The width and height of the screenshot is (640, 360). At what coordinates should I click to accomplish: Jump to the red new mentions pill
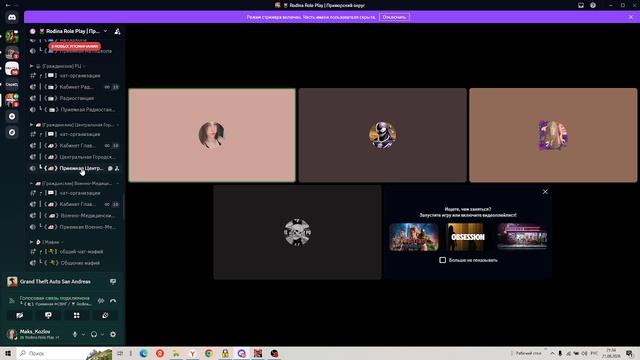tap(75, 46)
